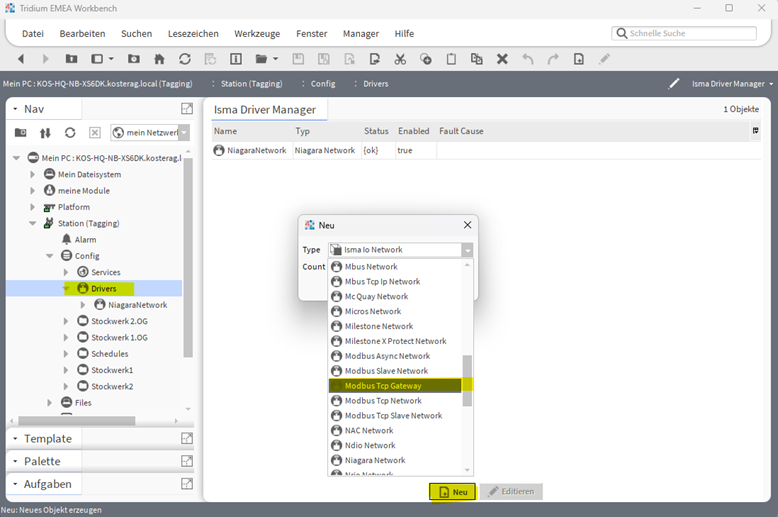Select the NiagaraNetwork row in the table
Screen dimensions: 778x517
click(486, 150)
